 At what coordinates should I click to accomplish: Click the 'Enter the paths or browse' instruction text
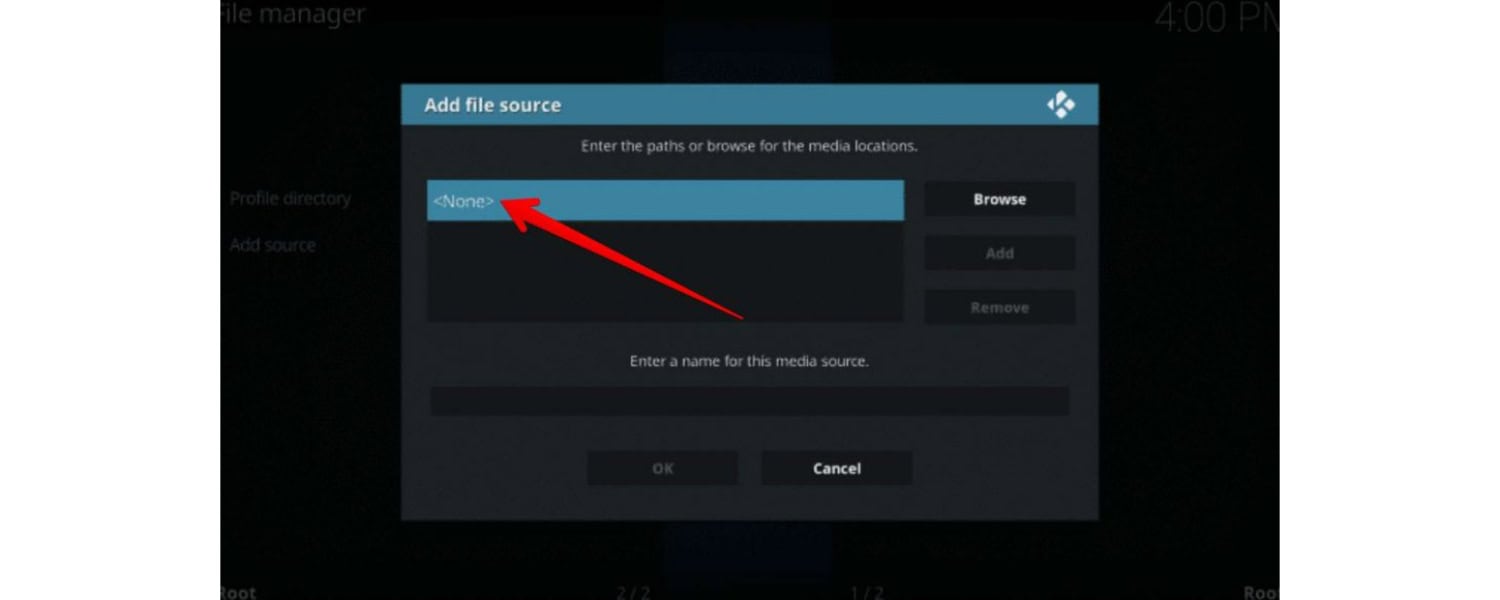(749, 146)
